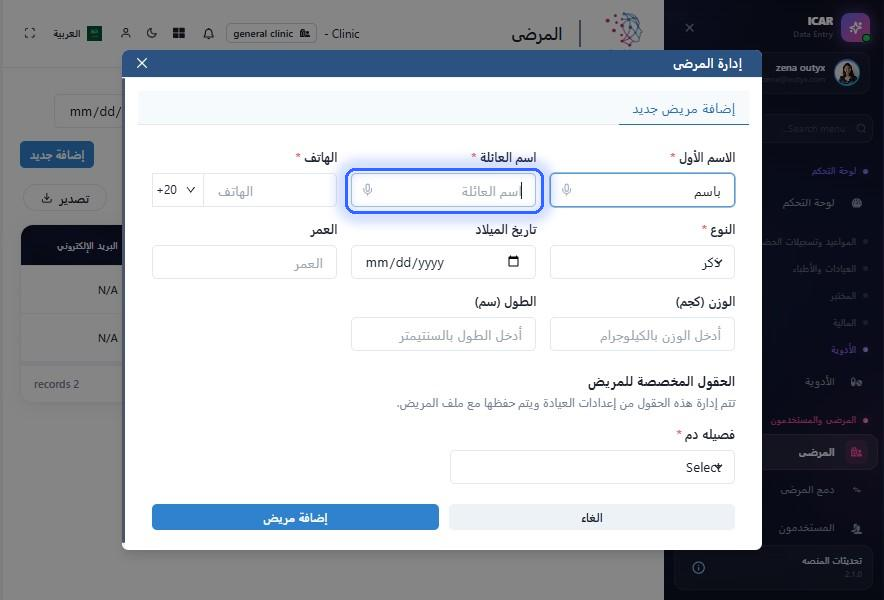Click the search icon in sidebar menu
Image resolution: width=884 pixels, height=600 pixels.
click(x=861, y=129)
